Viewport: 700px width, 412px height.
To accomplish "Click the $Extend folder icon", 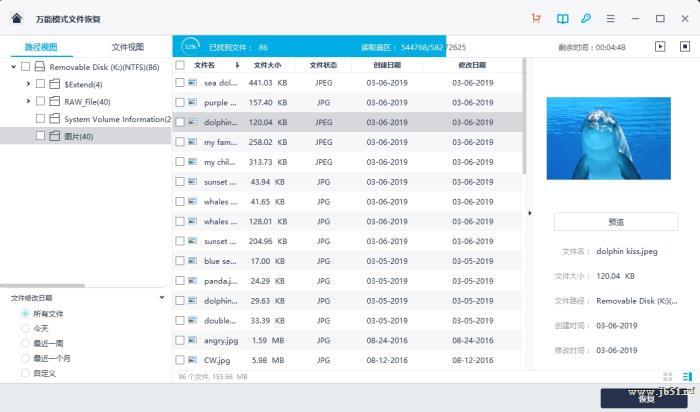I will [54, 84].
